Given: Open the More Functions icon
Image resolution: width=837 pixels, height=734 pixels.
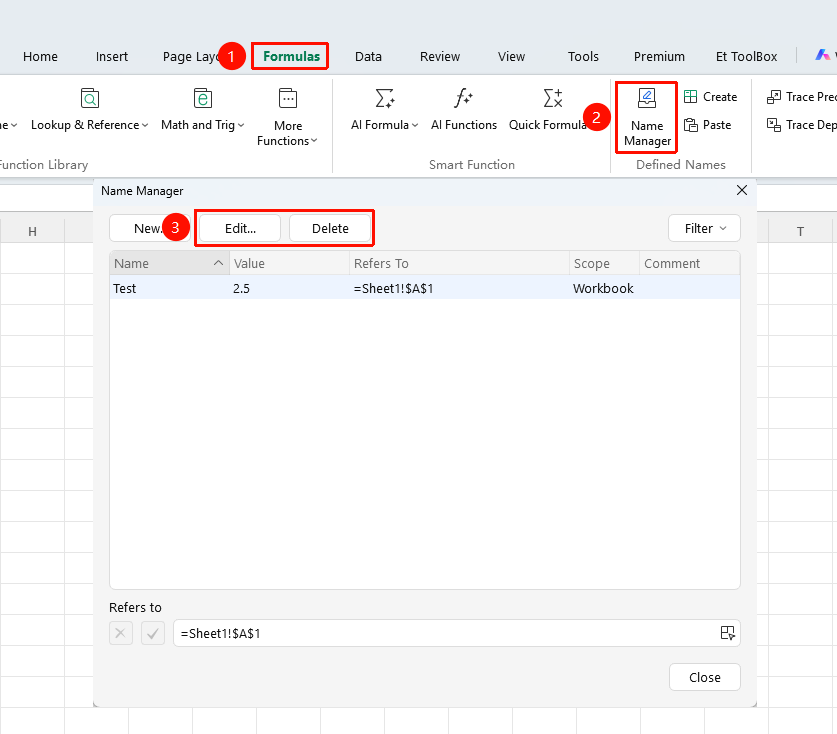Looking at the screenshot, I should (x=288, y=99).
